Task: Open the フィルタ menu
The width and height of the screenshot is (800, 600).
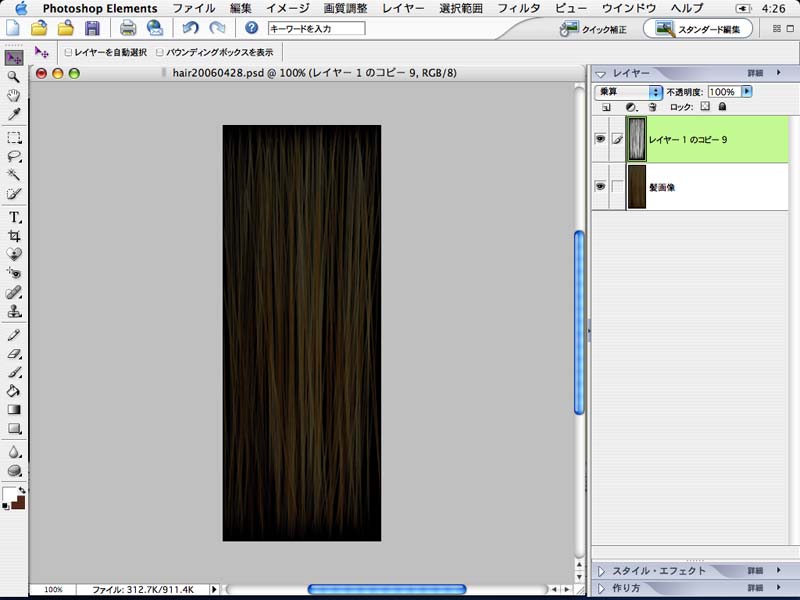Action: (519, 8)
